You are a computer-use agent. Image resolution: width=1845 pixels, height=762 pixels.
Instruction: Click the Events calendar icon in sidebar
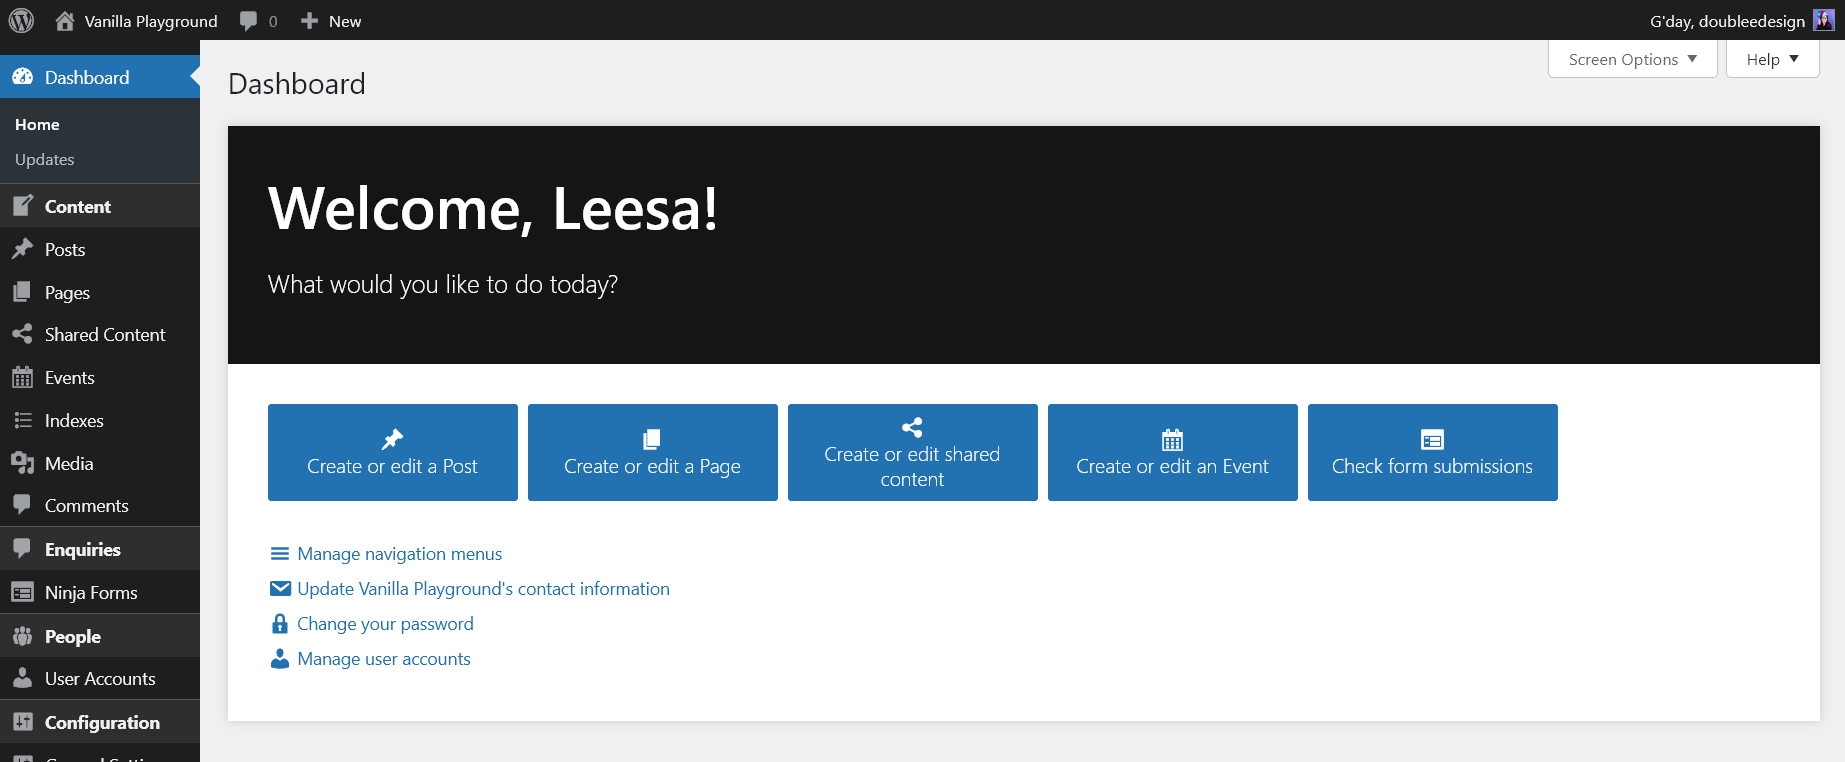coord(22,378)
